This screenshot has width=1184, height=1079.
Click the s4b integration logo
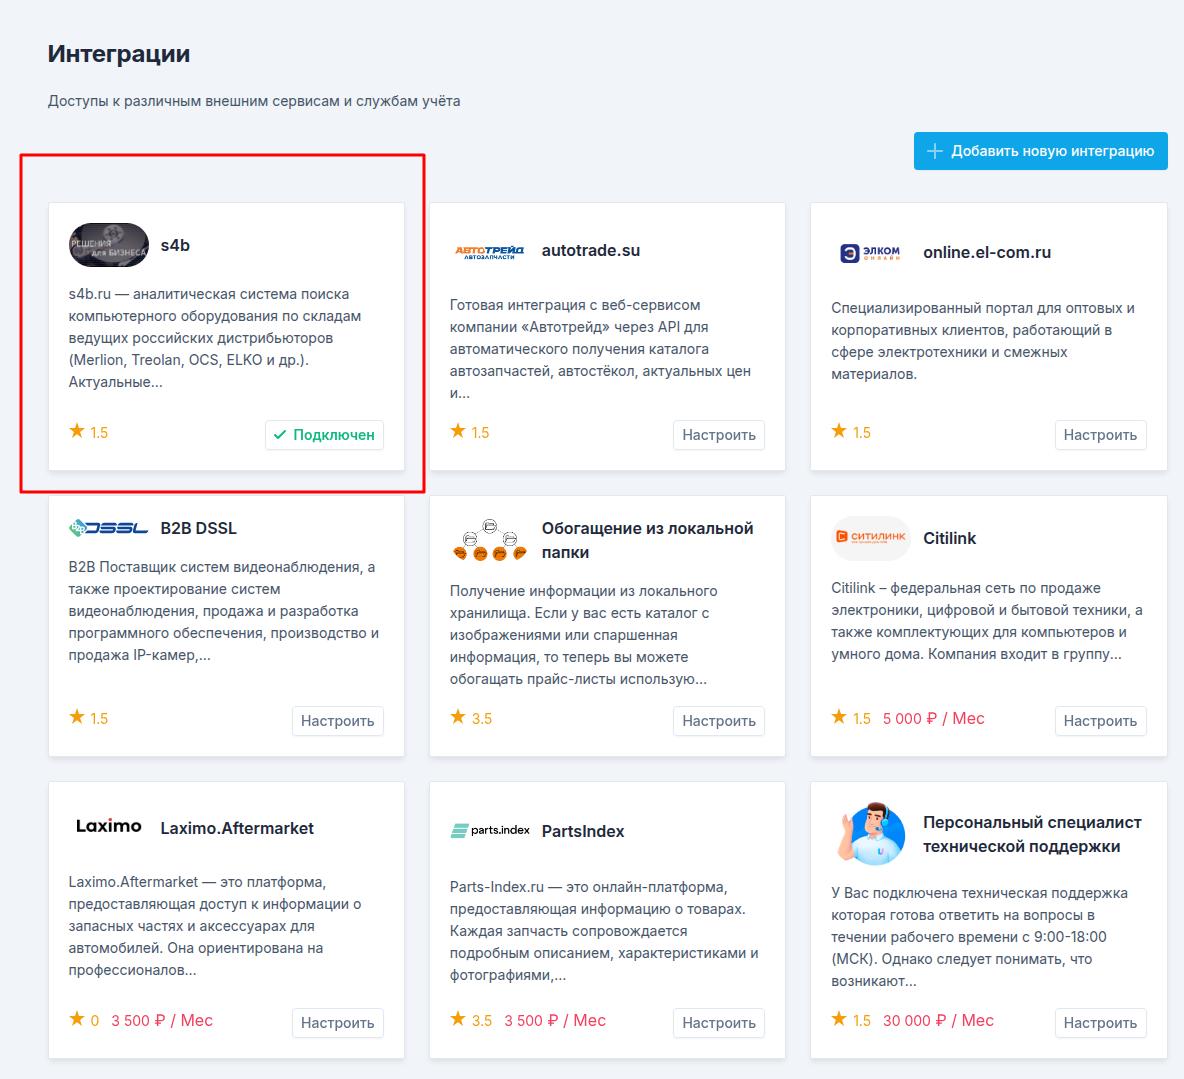(x=109, y=245)
